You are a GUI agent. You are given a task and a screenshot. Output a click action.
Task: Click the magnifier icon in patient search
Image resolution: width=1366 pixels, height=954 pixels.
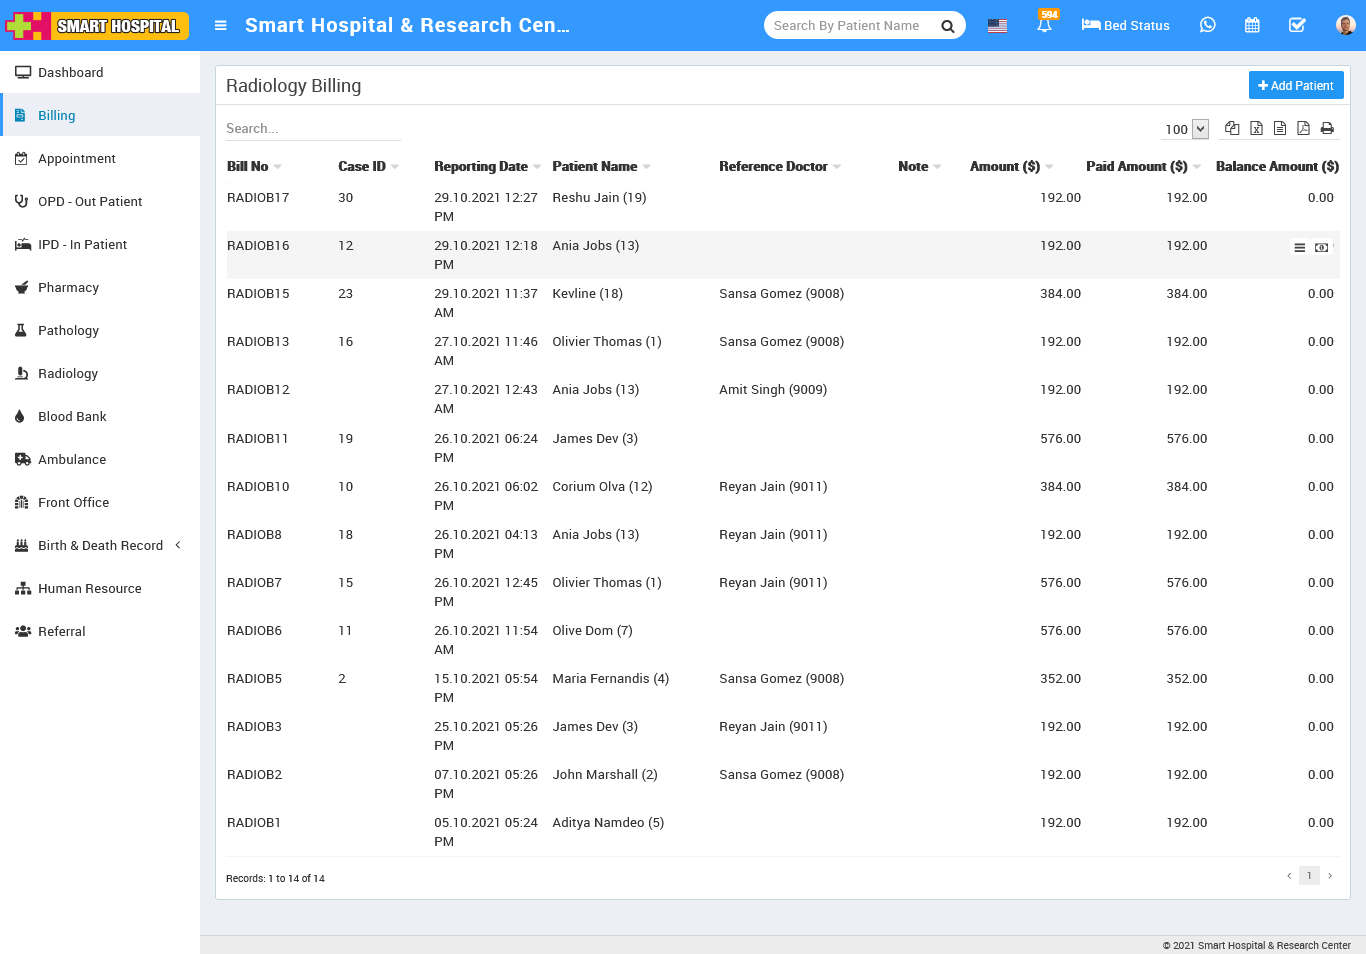947,26
